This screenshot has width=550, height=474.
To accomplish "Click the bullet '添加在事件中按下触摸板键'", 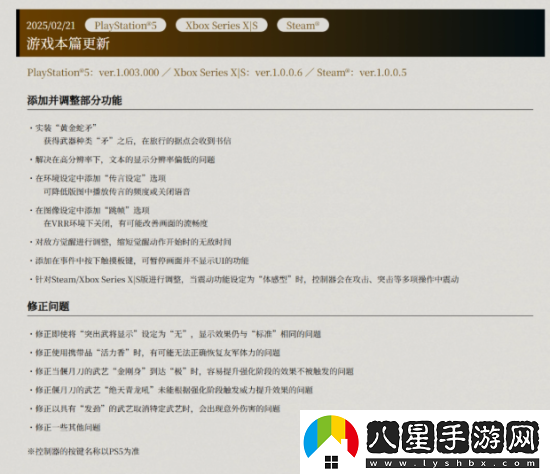I will 139,260.
